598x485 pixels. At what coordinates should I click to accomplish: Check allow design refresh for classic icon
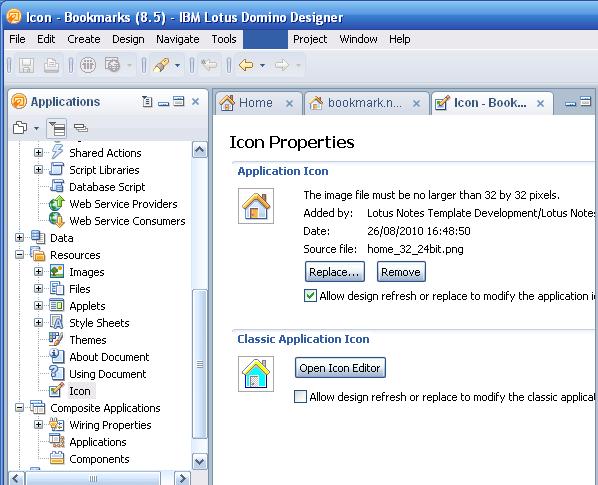click(300, 396)
